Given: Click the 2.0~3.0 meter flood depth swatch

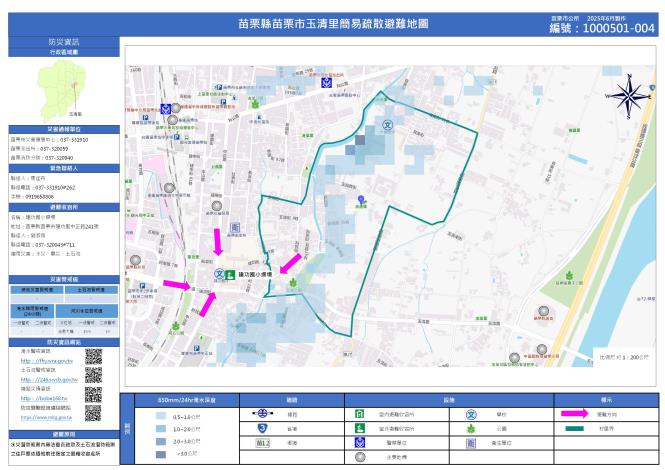Looking at the screenshot, I should pyautogui.click(x=149, y=441).
